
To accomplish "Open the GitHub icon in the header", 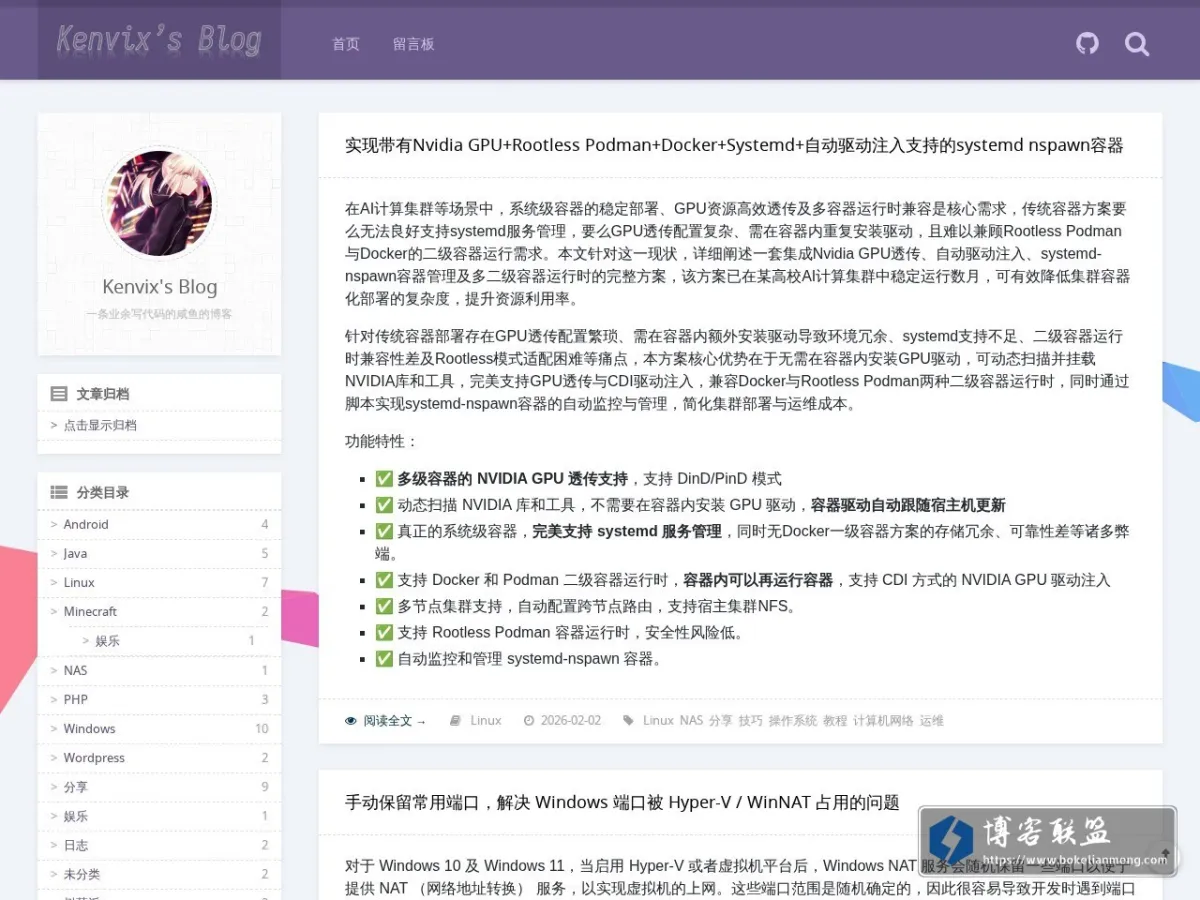I will point(1087,43).
